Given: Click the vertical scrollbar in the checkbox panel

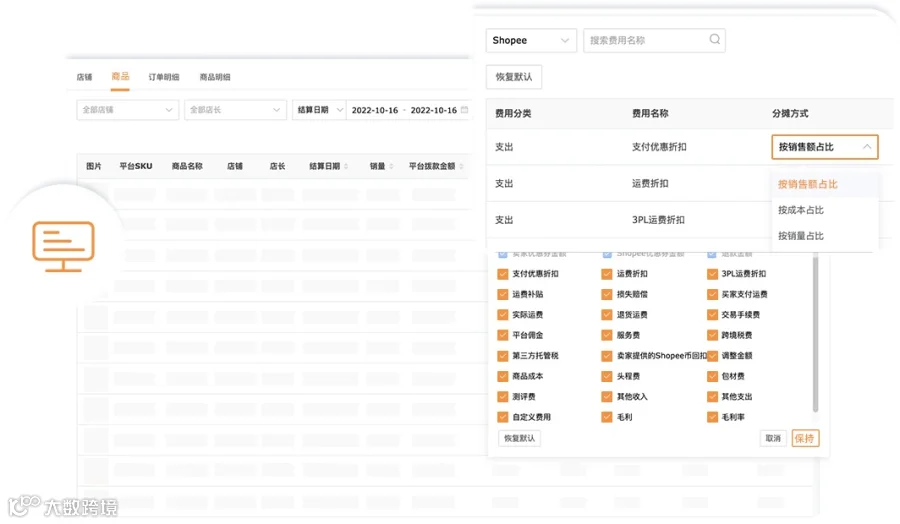Looking at the screenshot, I should pos(815,334).
